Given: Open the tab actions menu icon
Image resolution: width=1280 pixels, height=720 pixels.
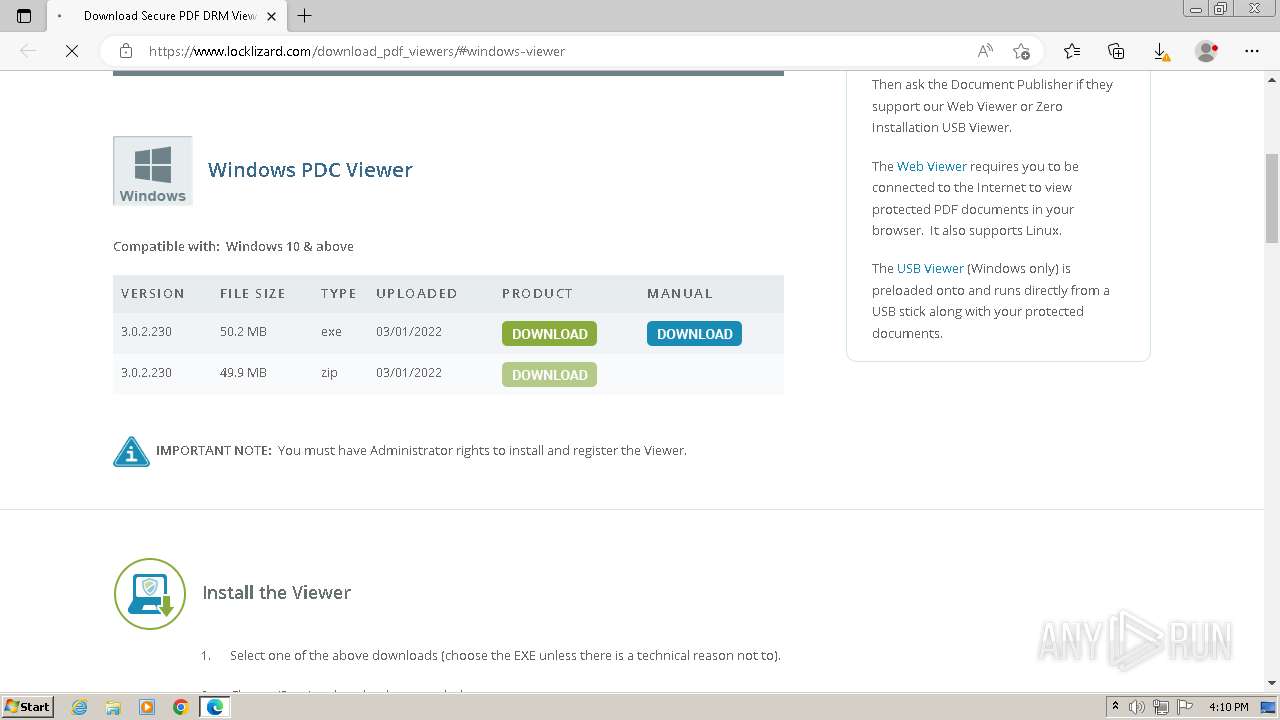Looking at the screenshot, I should pos(24,15).
